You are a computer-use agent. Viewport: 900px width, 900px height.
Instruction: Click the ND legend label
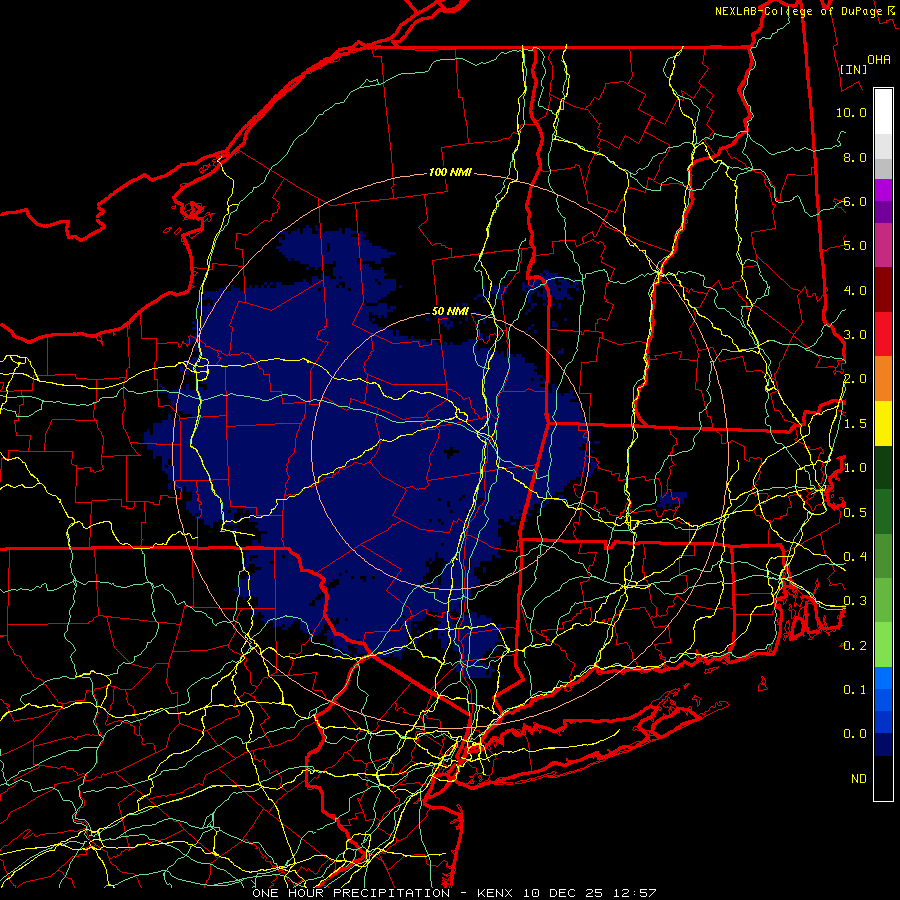[859, 779]
